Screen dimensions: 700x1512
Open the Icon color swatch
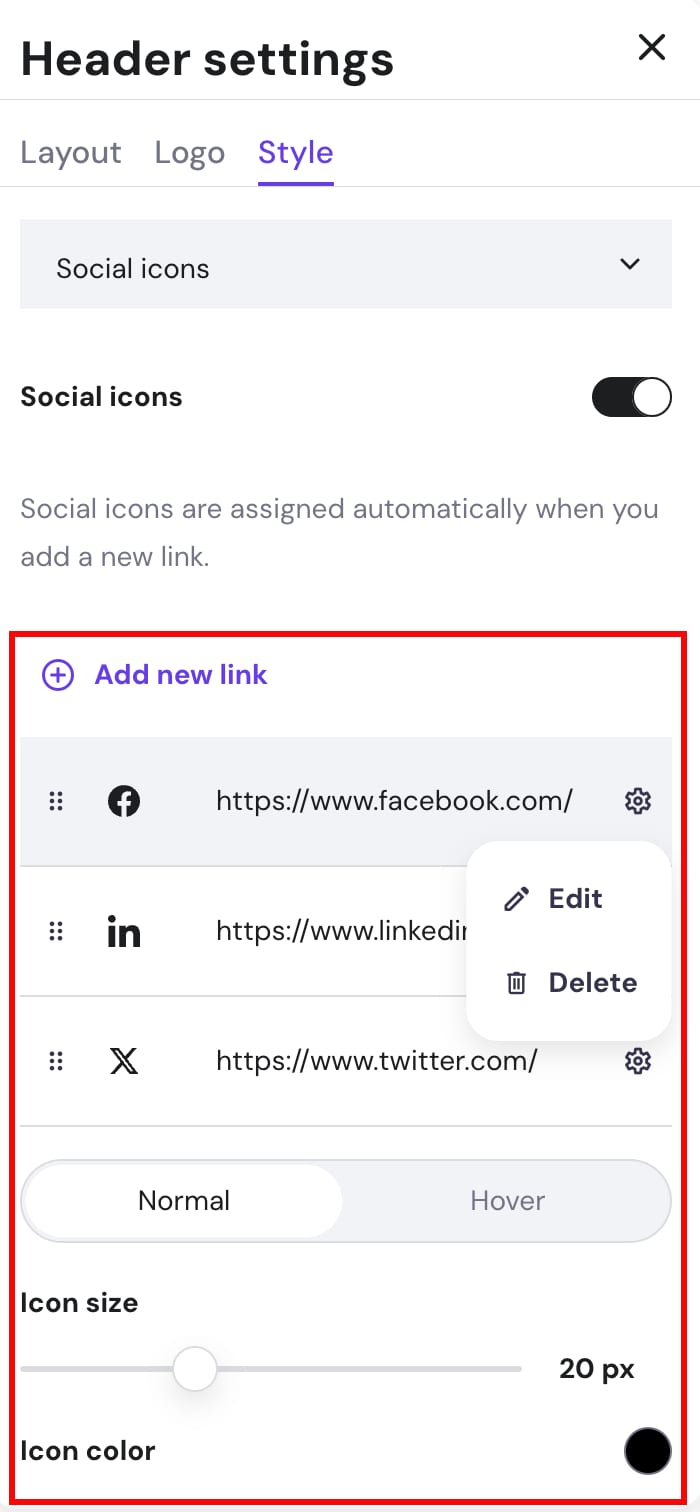tap(647, 1450)
